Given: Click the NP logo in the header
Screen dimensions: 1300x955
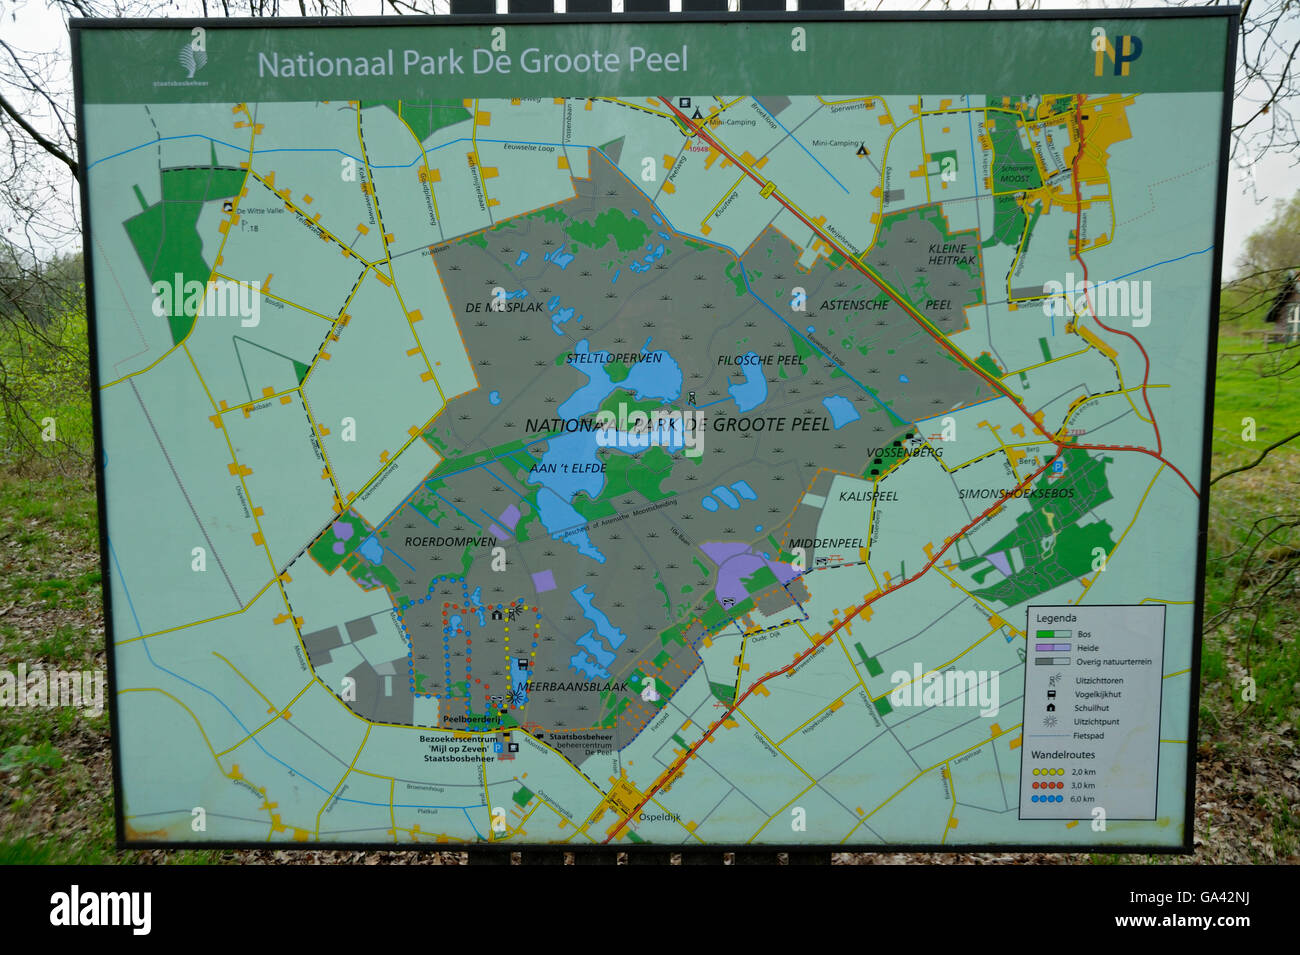Looking at the screenshot, I should point(1116,55).
